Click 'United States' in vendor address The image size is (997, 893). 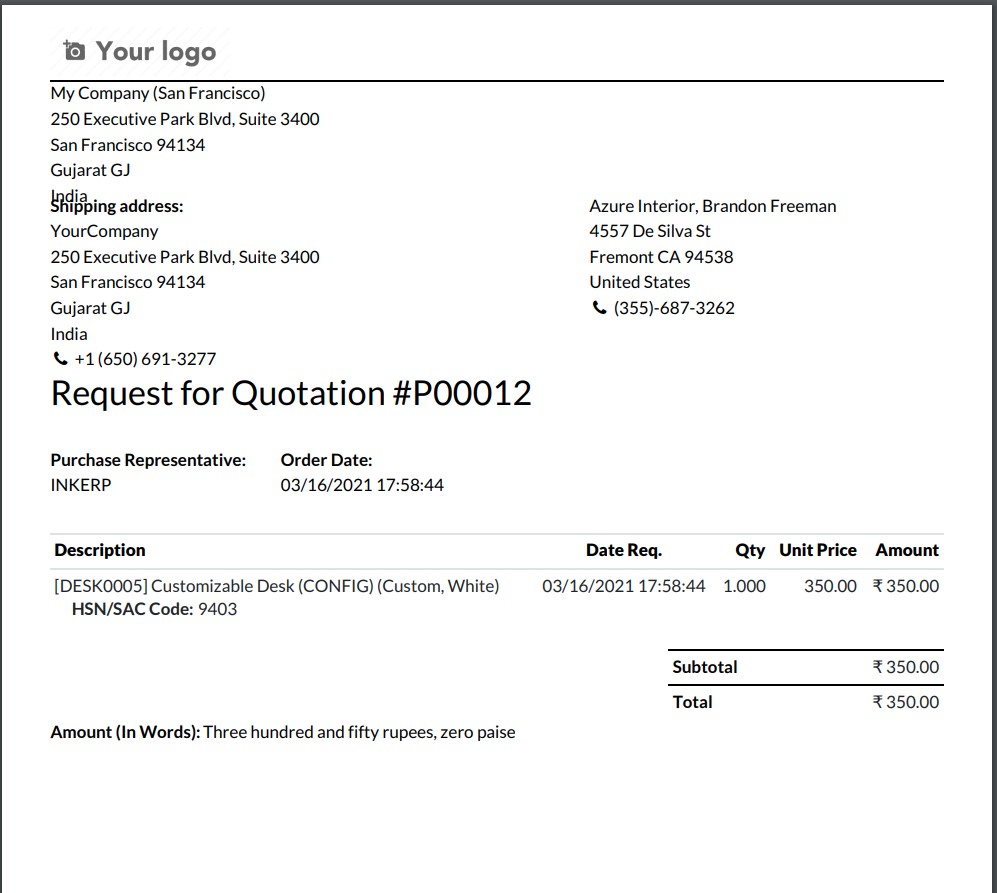640,282
